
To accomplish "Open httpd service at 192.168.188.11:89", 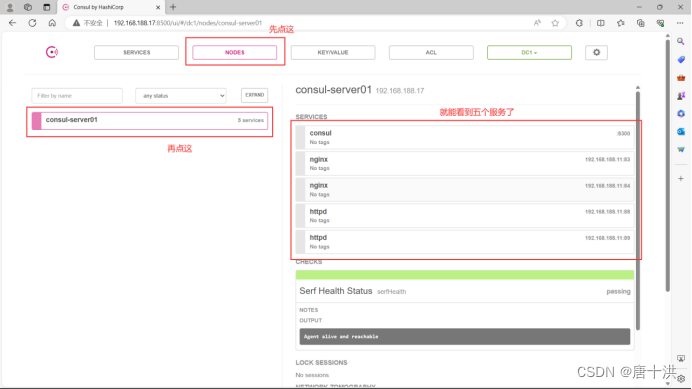I will click(x=465, y=242).
